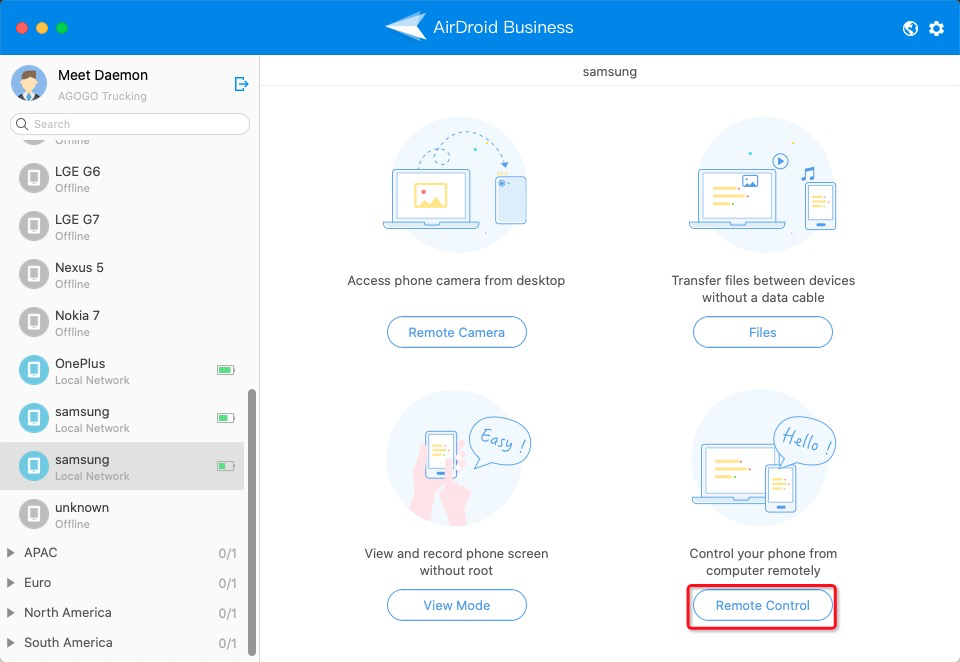Click the samsung header title
Screen dimensions: 960x662
610,72
